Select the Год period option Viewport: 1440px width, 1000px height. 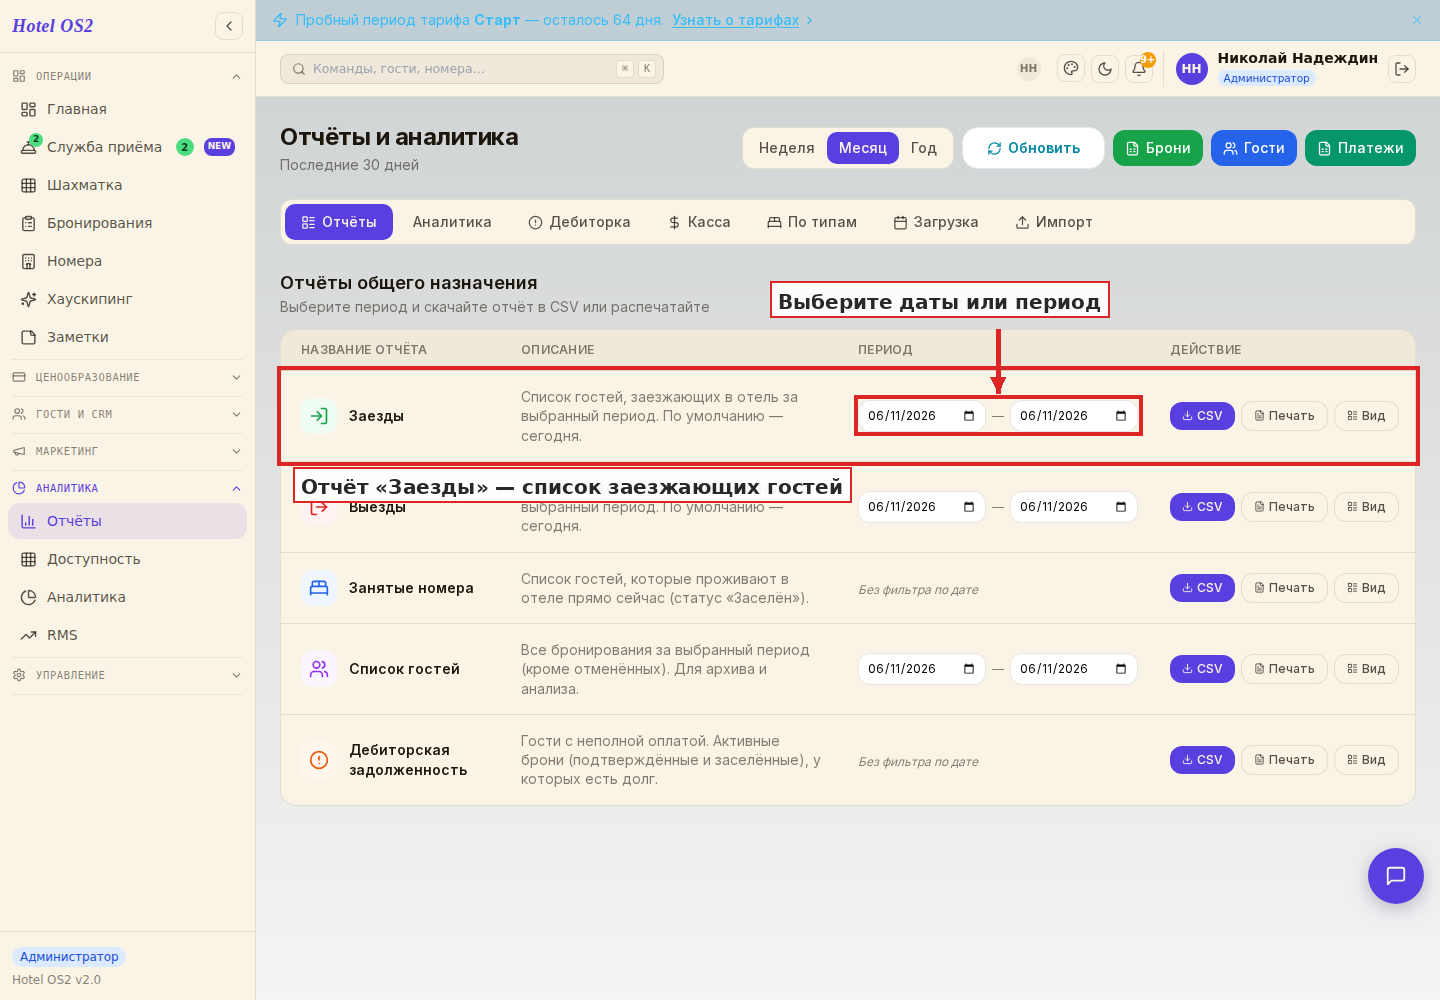[924, 148]
